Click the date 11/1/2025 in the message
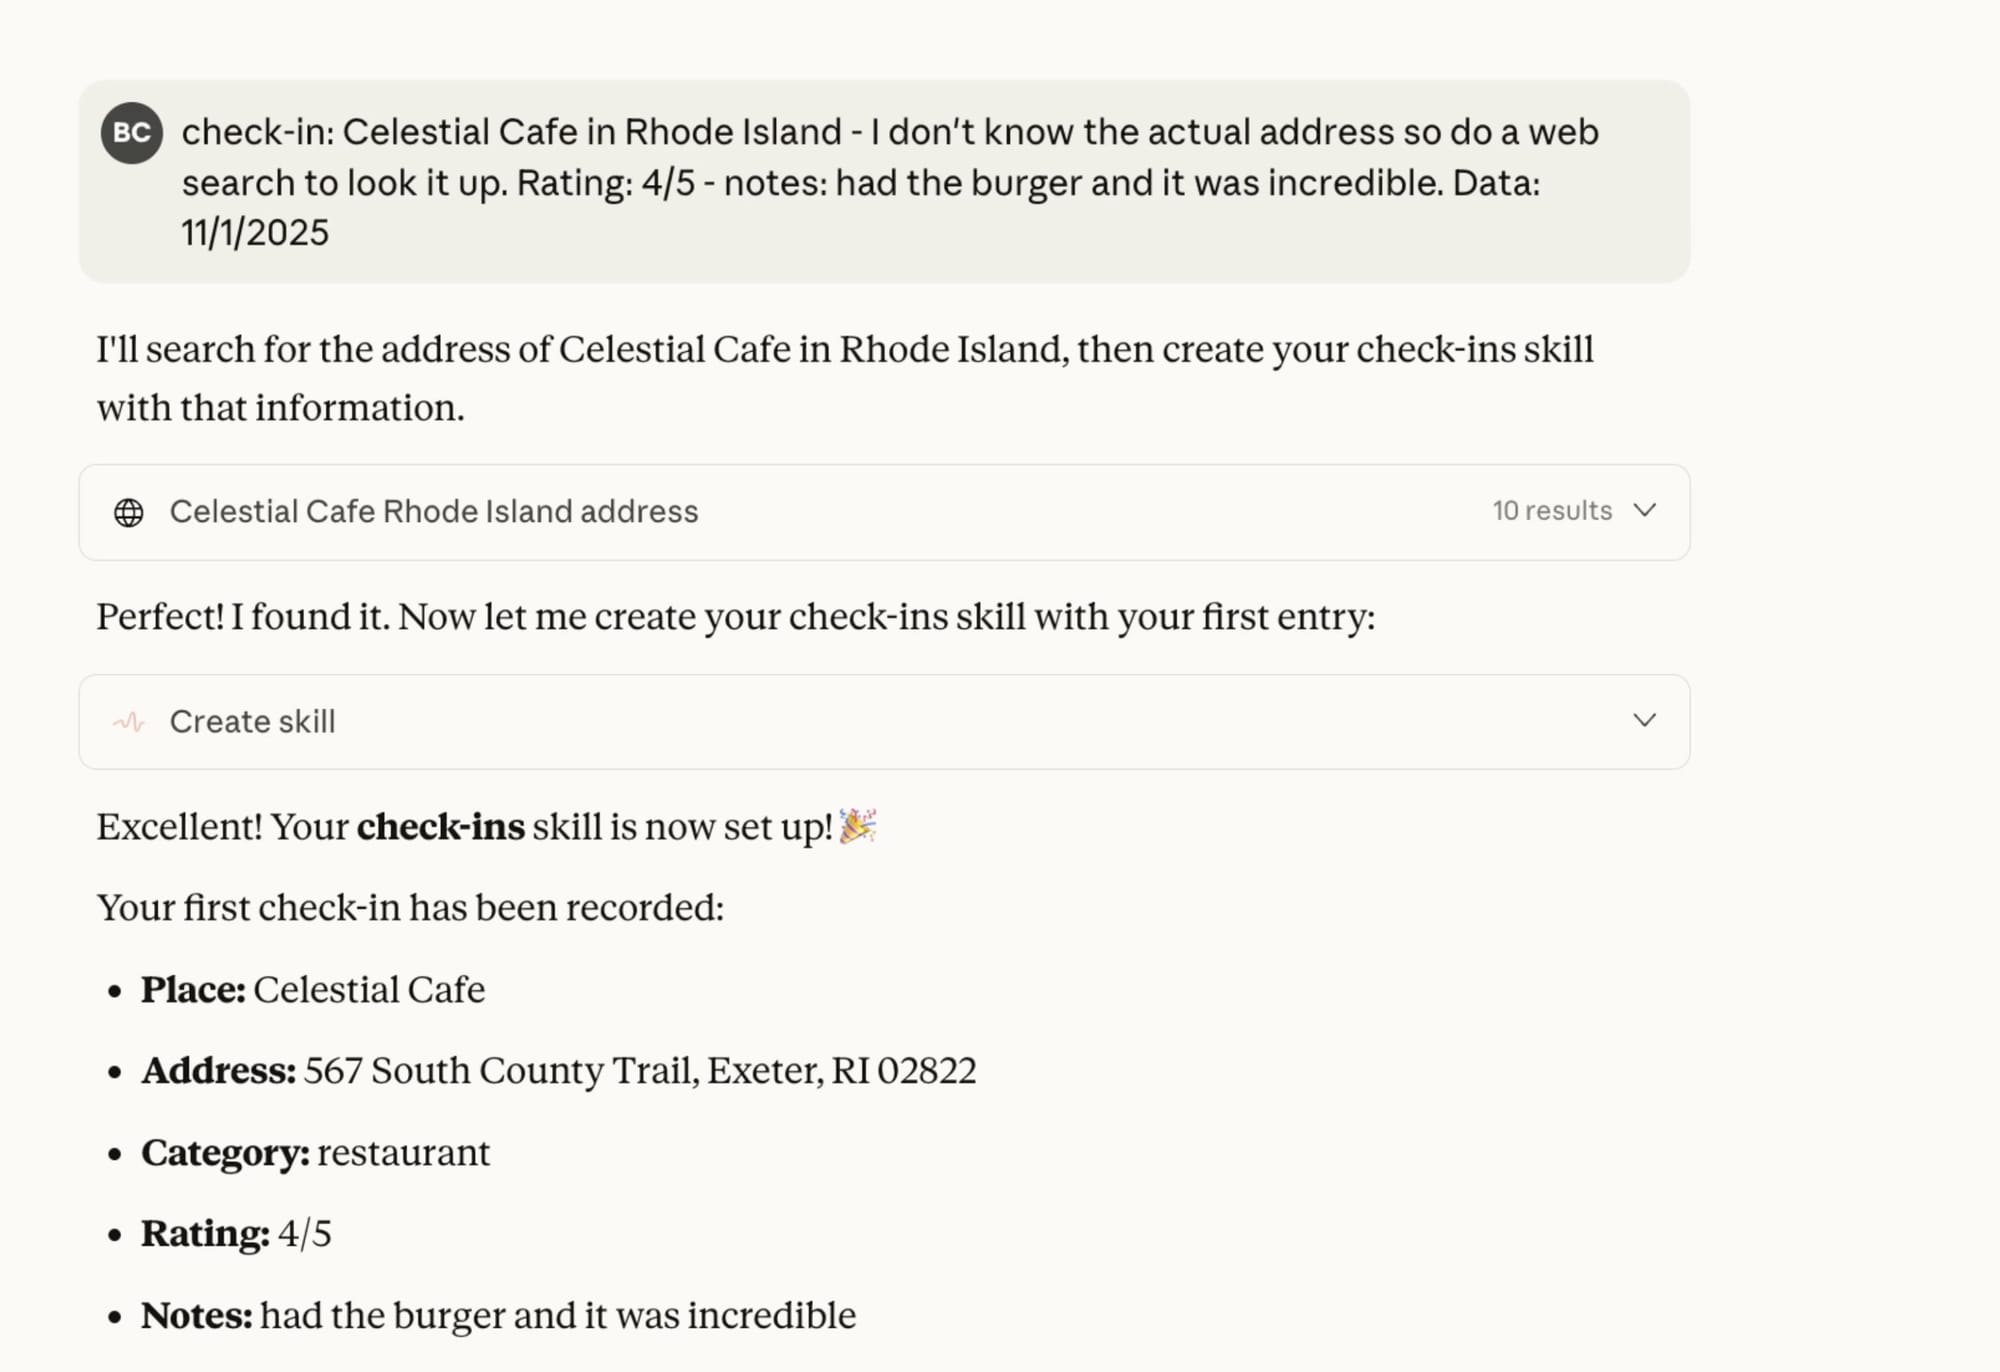 [x=255, y=233]
